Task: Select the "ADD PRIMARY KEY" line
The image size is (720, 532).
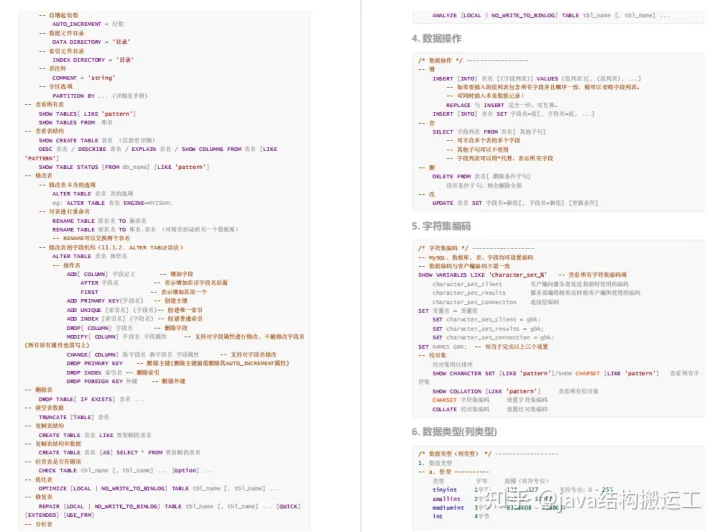Action: [x=127, y=301]
